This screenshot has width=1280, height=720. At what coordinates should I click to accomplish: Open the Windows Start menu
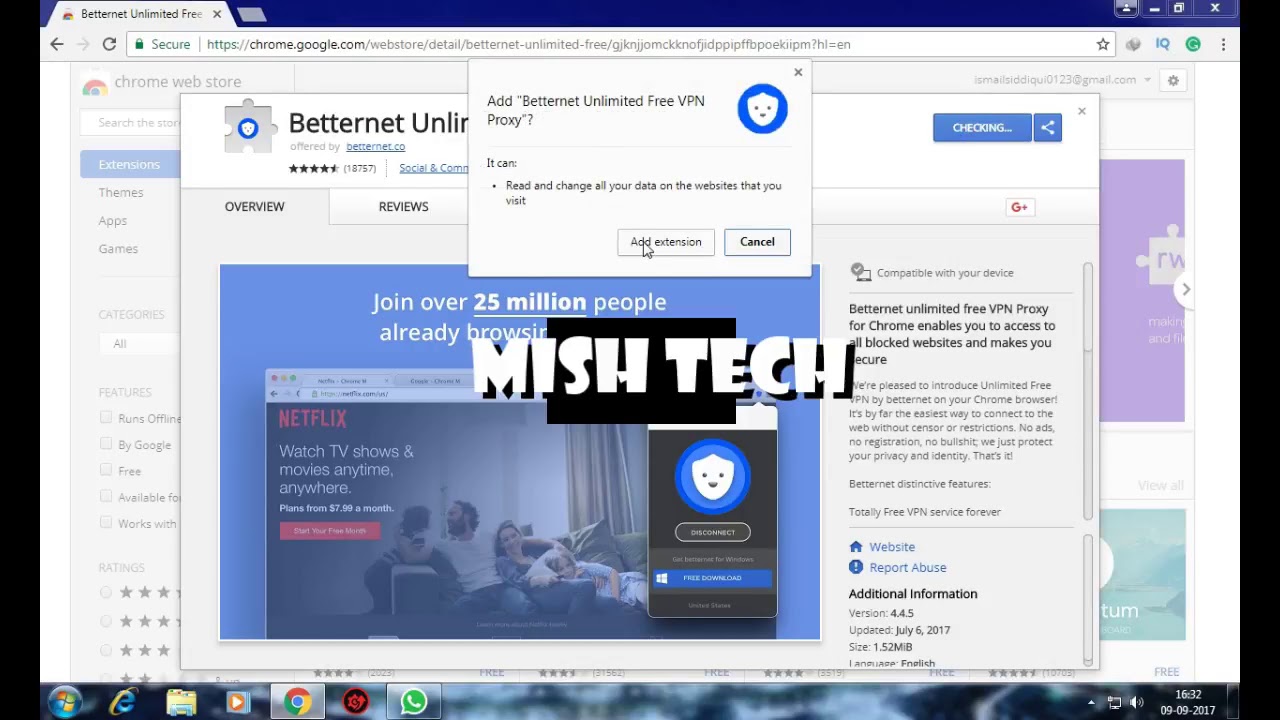pyautogui.click(x=65, y=702)
